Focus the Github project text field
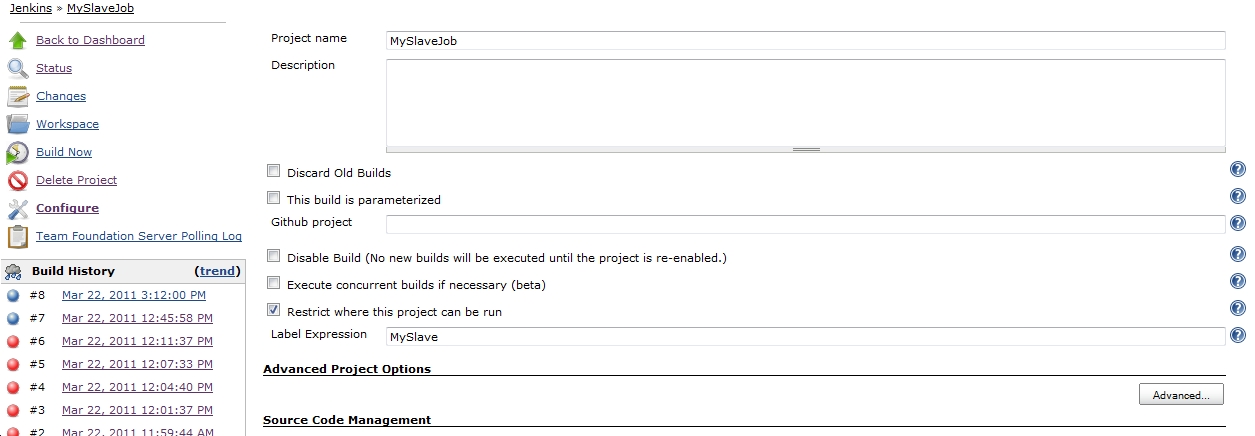Screen dimensions: 1255x436 [x=805, y=224]
